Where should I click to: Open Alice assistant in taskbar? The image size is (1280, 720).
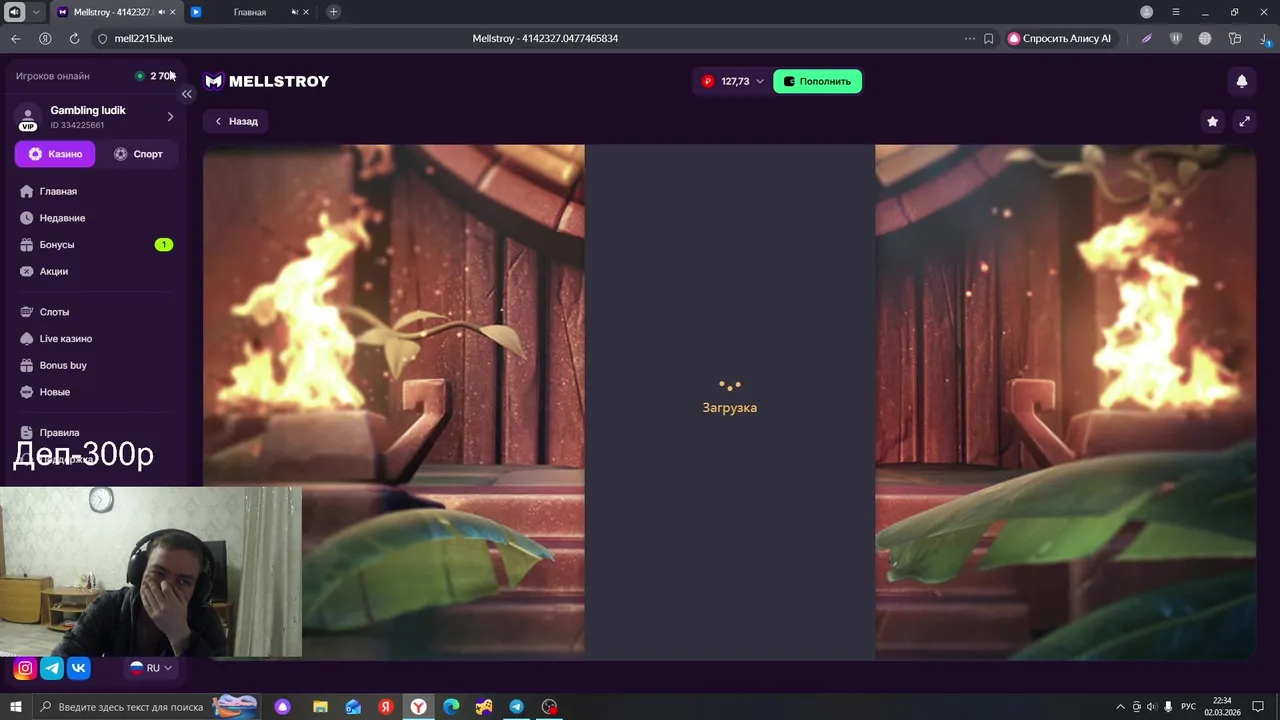(x=283, y=707)
